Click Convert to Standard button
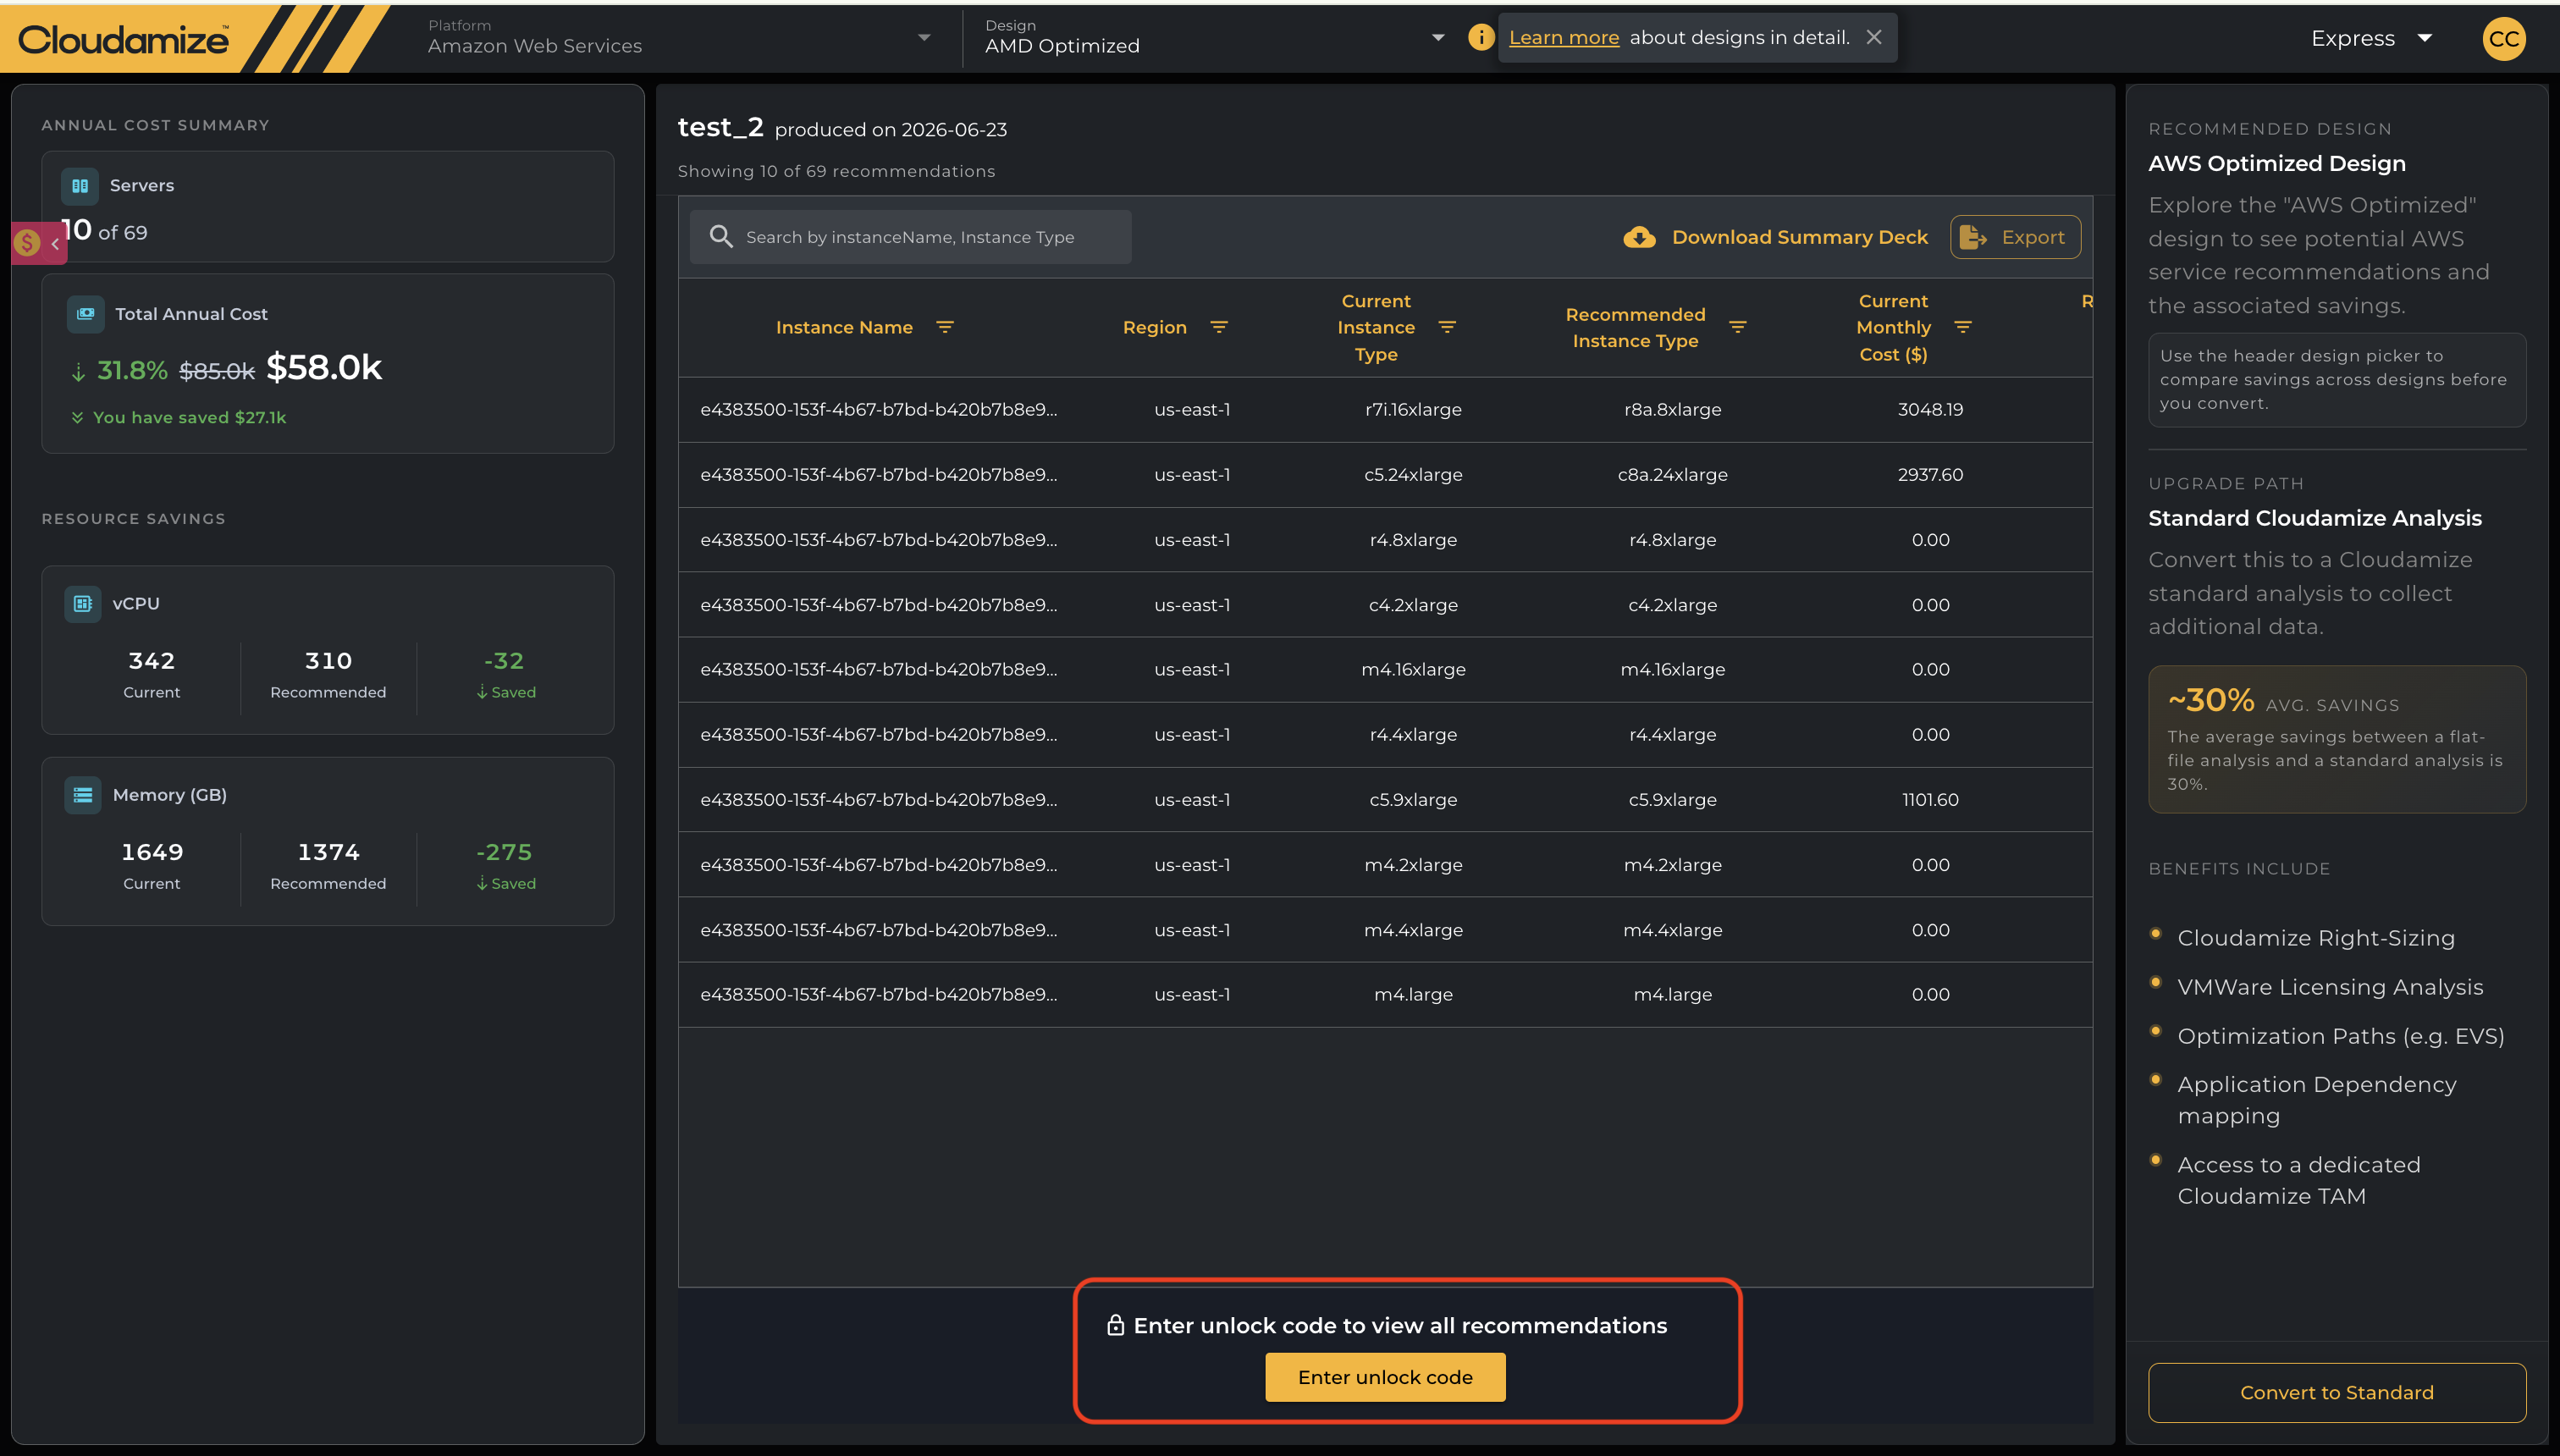 (x=2337, y=1392)
